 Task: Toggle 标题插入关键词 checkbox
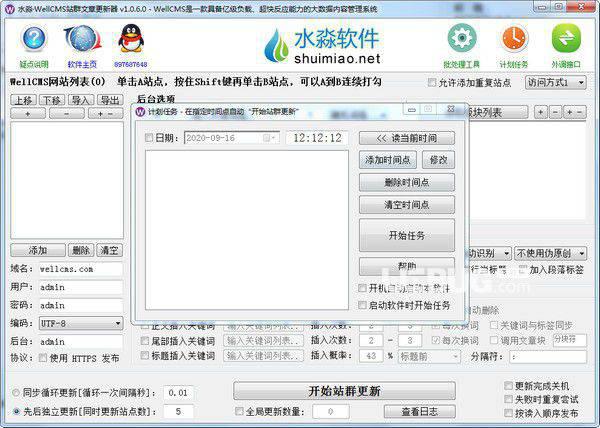click(145, 355)
